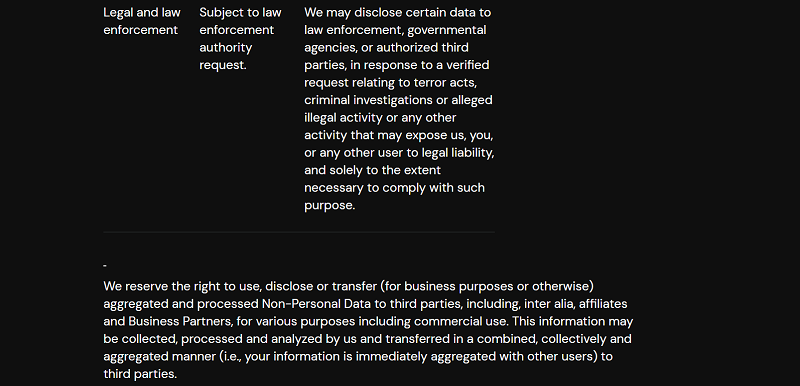800x386 pixels.
Task: Click the line "law enforcement, governmental"
Action: click(x=395, y=30)
